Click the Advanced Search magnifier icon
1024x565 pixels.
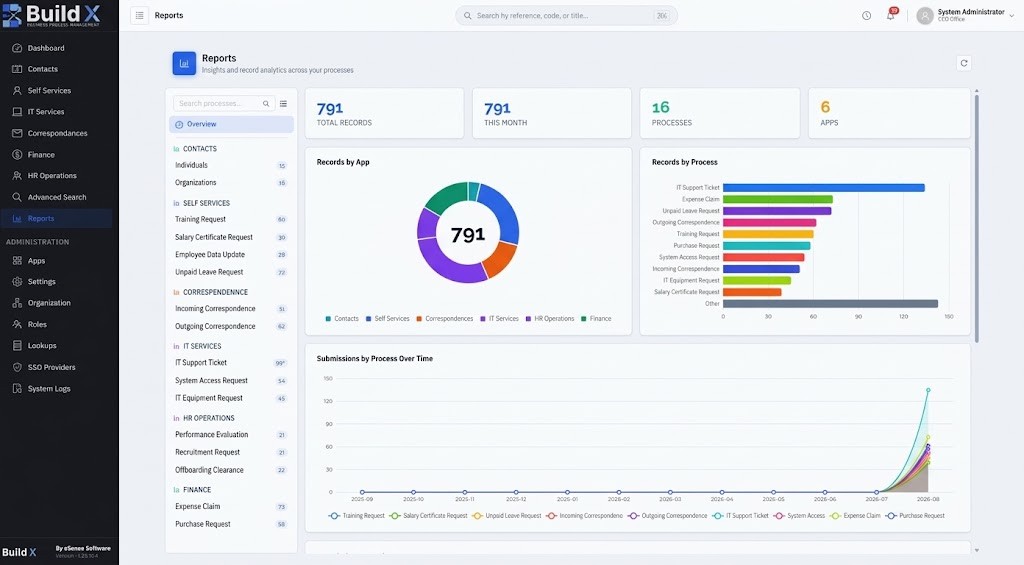[17, 197]
